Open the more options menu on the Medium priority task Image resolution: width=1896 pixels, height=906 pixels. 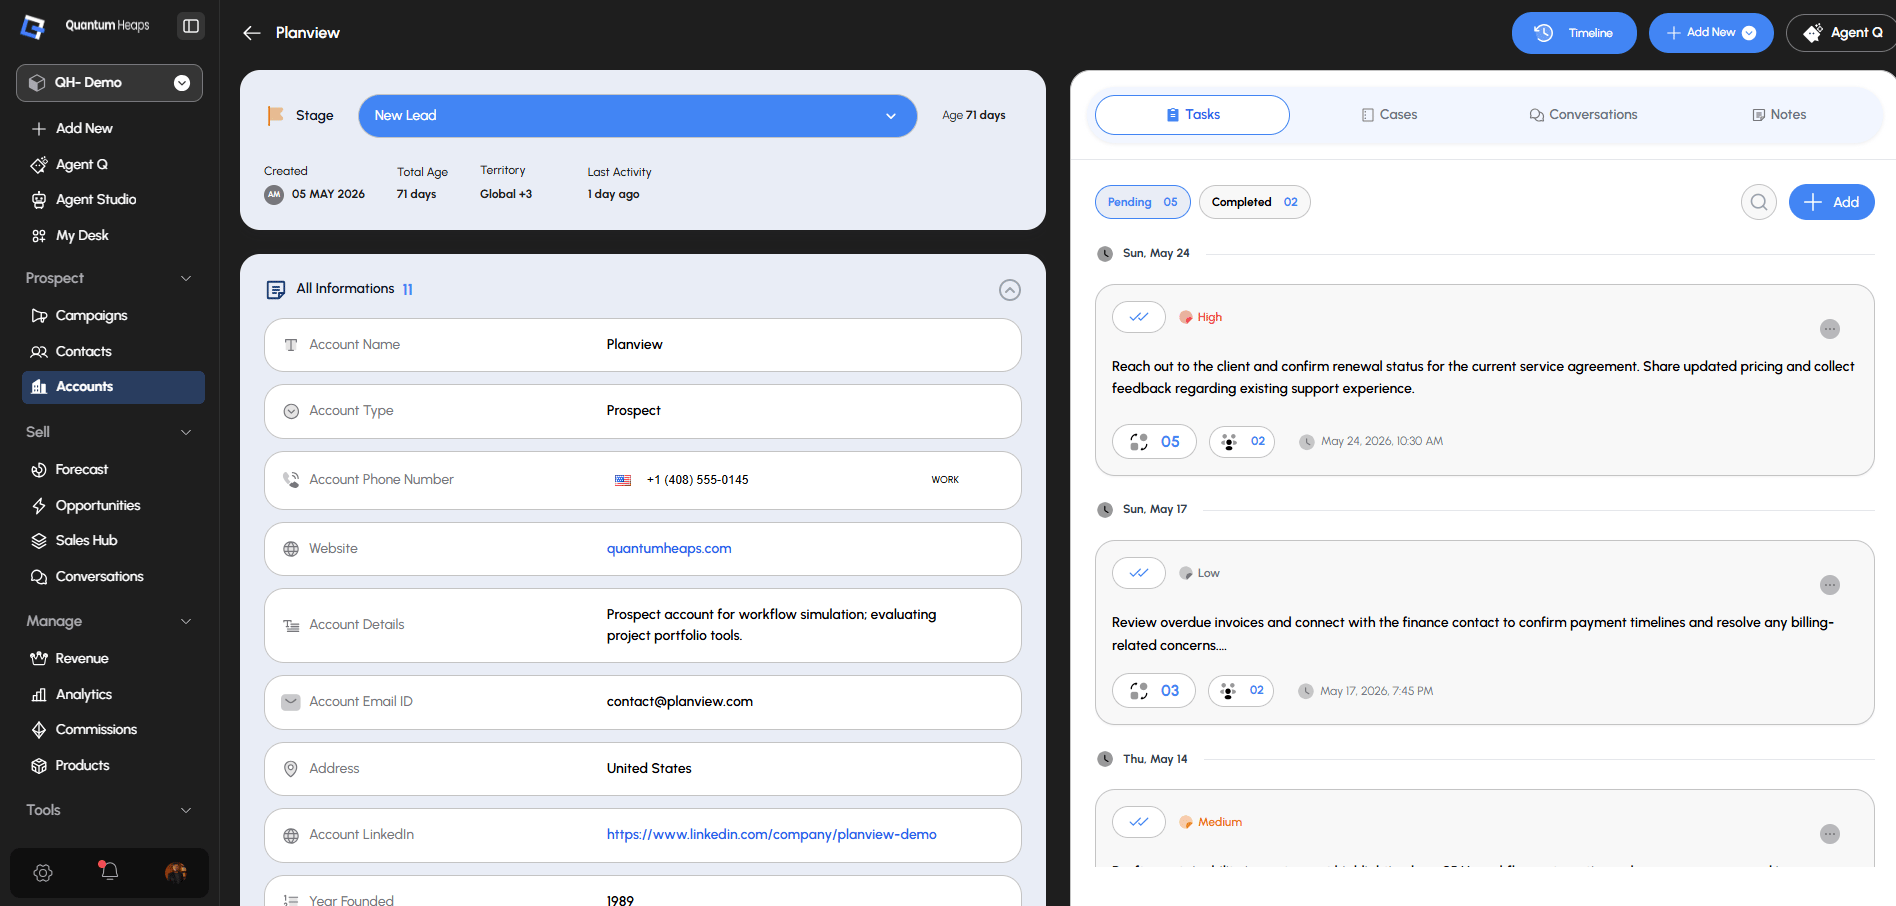1830,834
